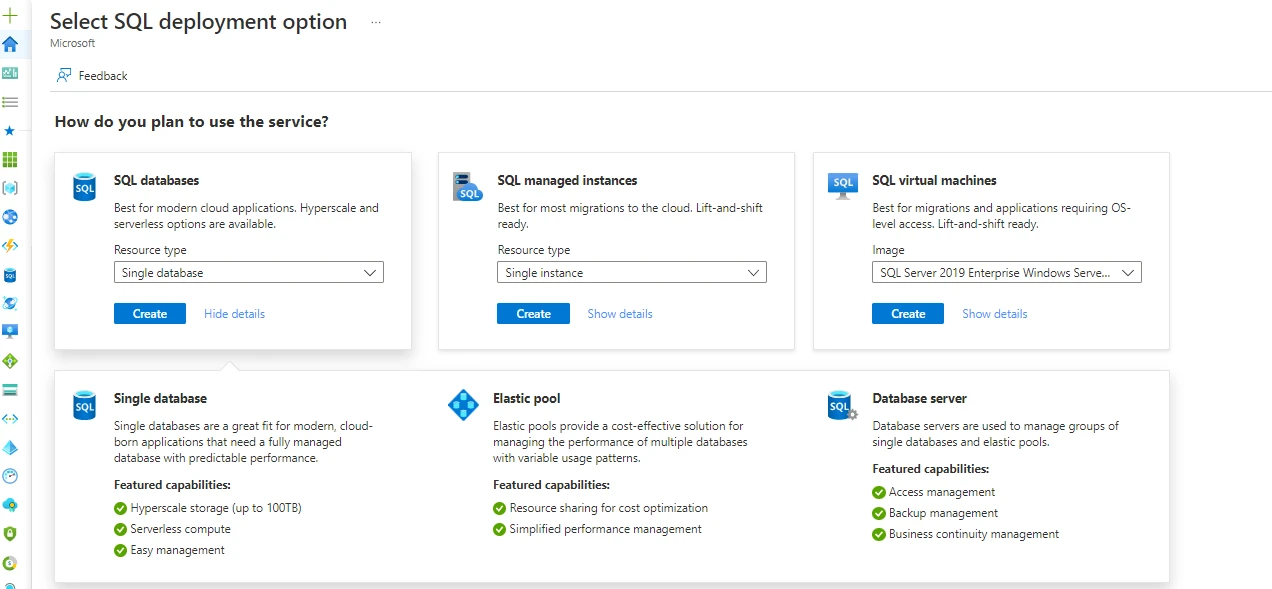Click the SQL managed instances server icon
Viewport: 1272px width, 589px height.
coord(468,187)
